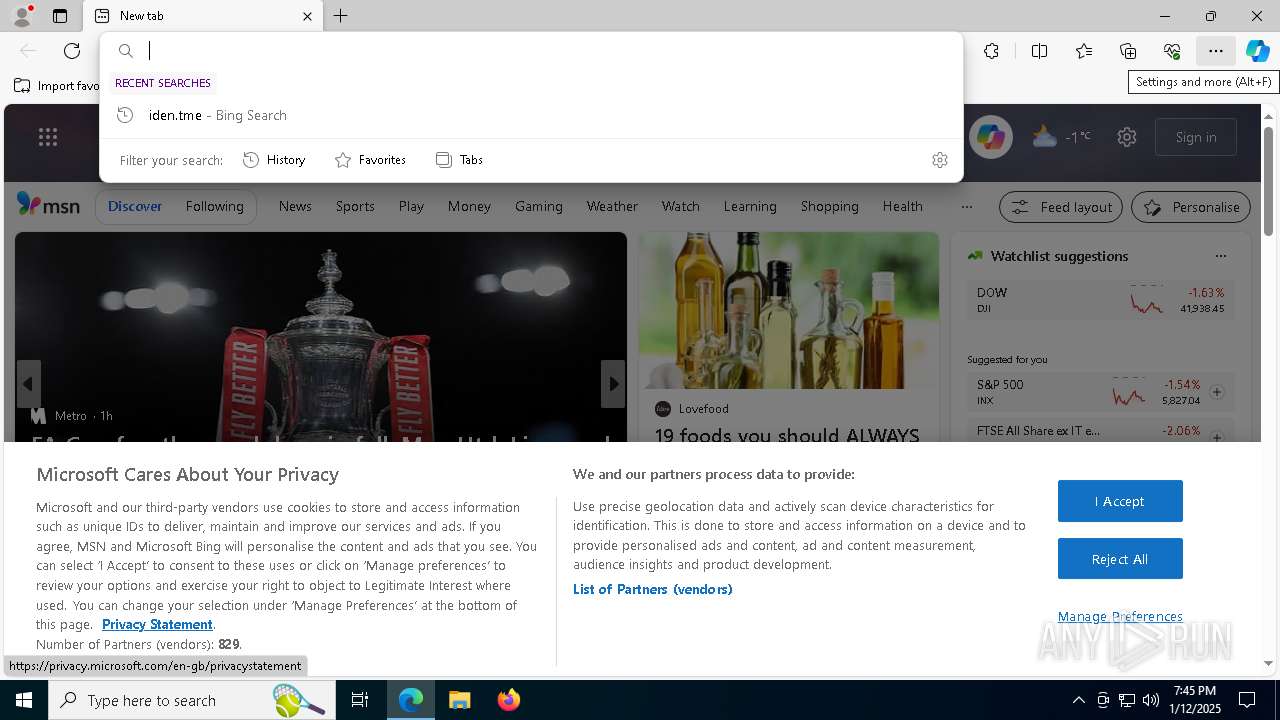Open Manage Preferences link
Screen dimensions: 1280x720
point(1120,616)
